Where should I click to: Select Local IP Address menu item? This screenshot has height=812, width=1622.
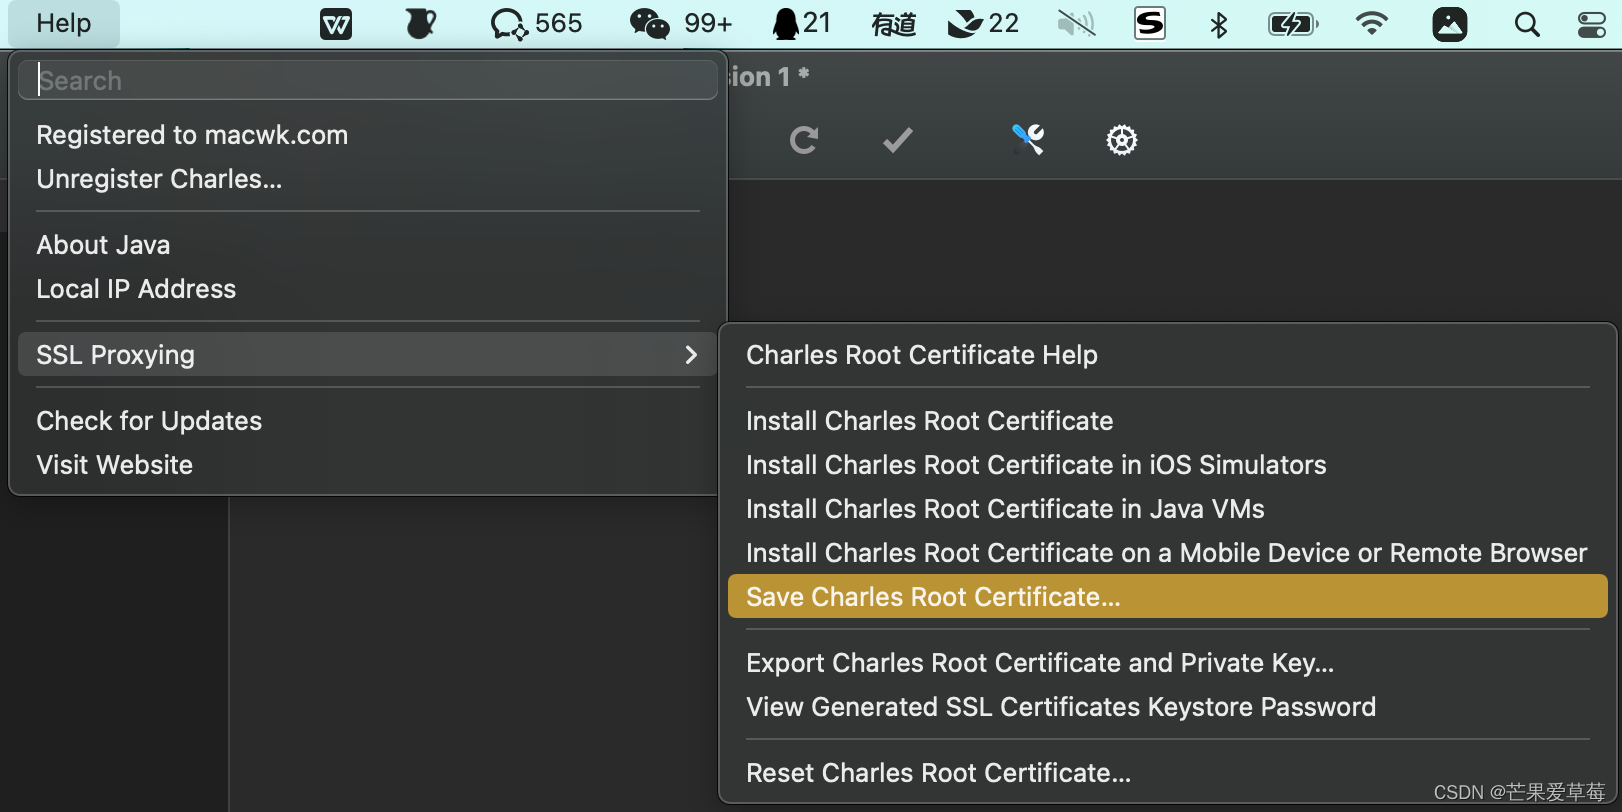(x=136, y=289)
